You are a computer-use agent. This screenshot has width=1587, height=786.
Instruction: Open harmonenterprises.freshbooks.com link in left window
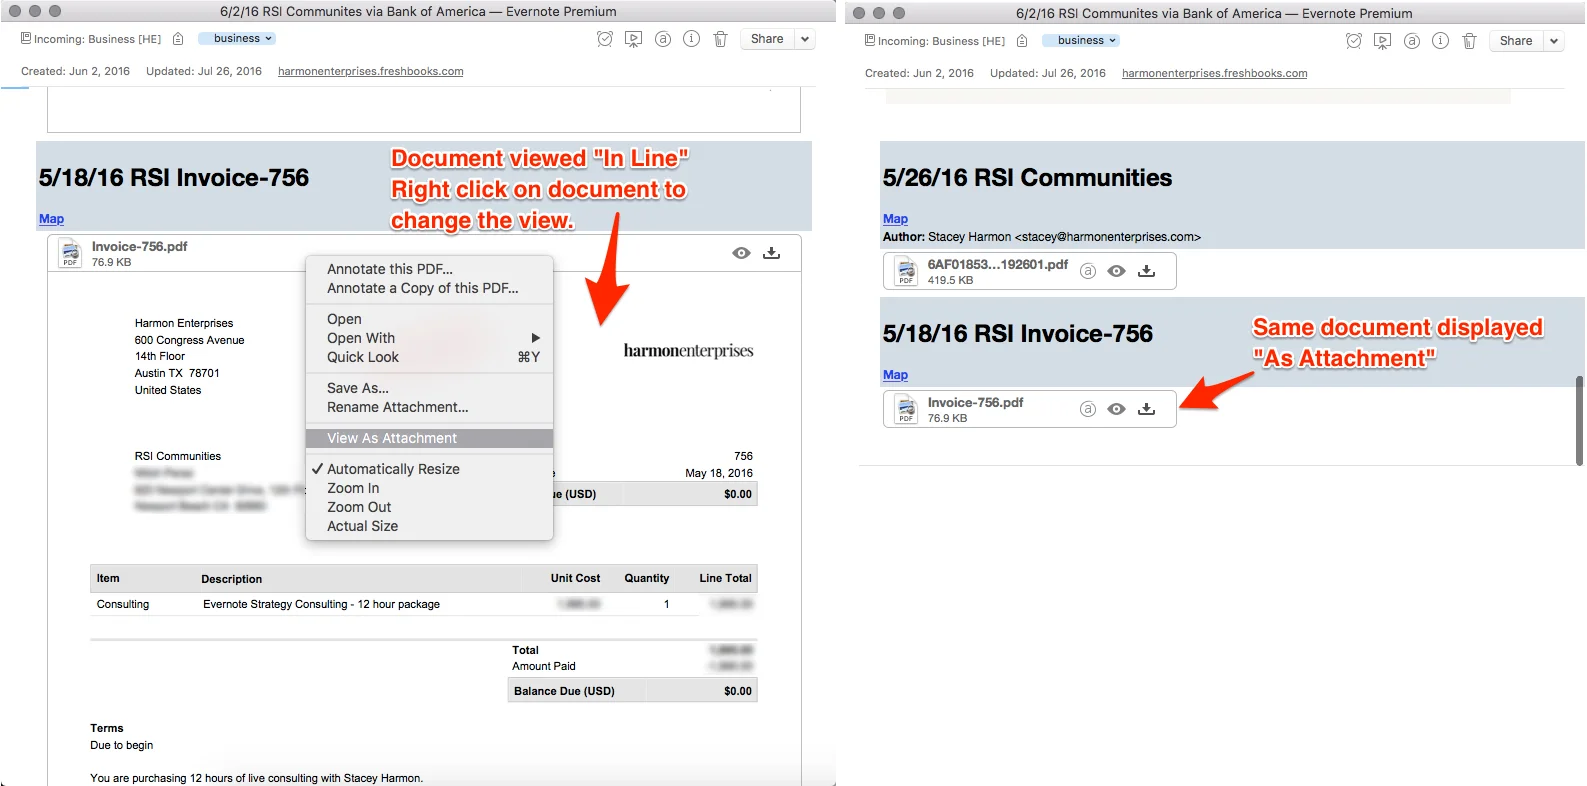370,71
